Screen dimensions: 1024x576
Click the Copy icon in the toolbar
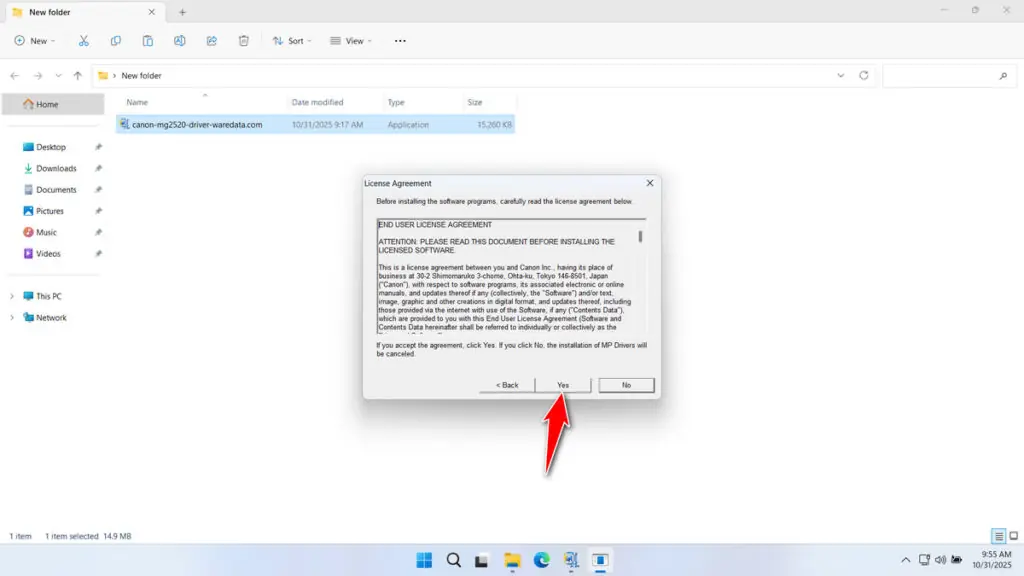[x=116, y=40]
